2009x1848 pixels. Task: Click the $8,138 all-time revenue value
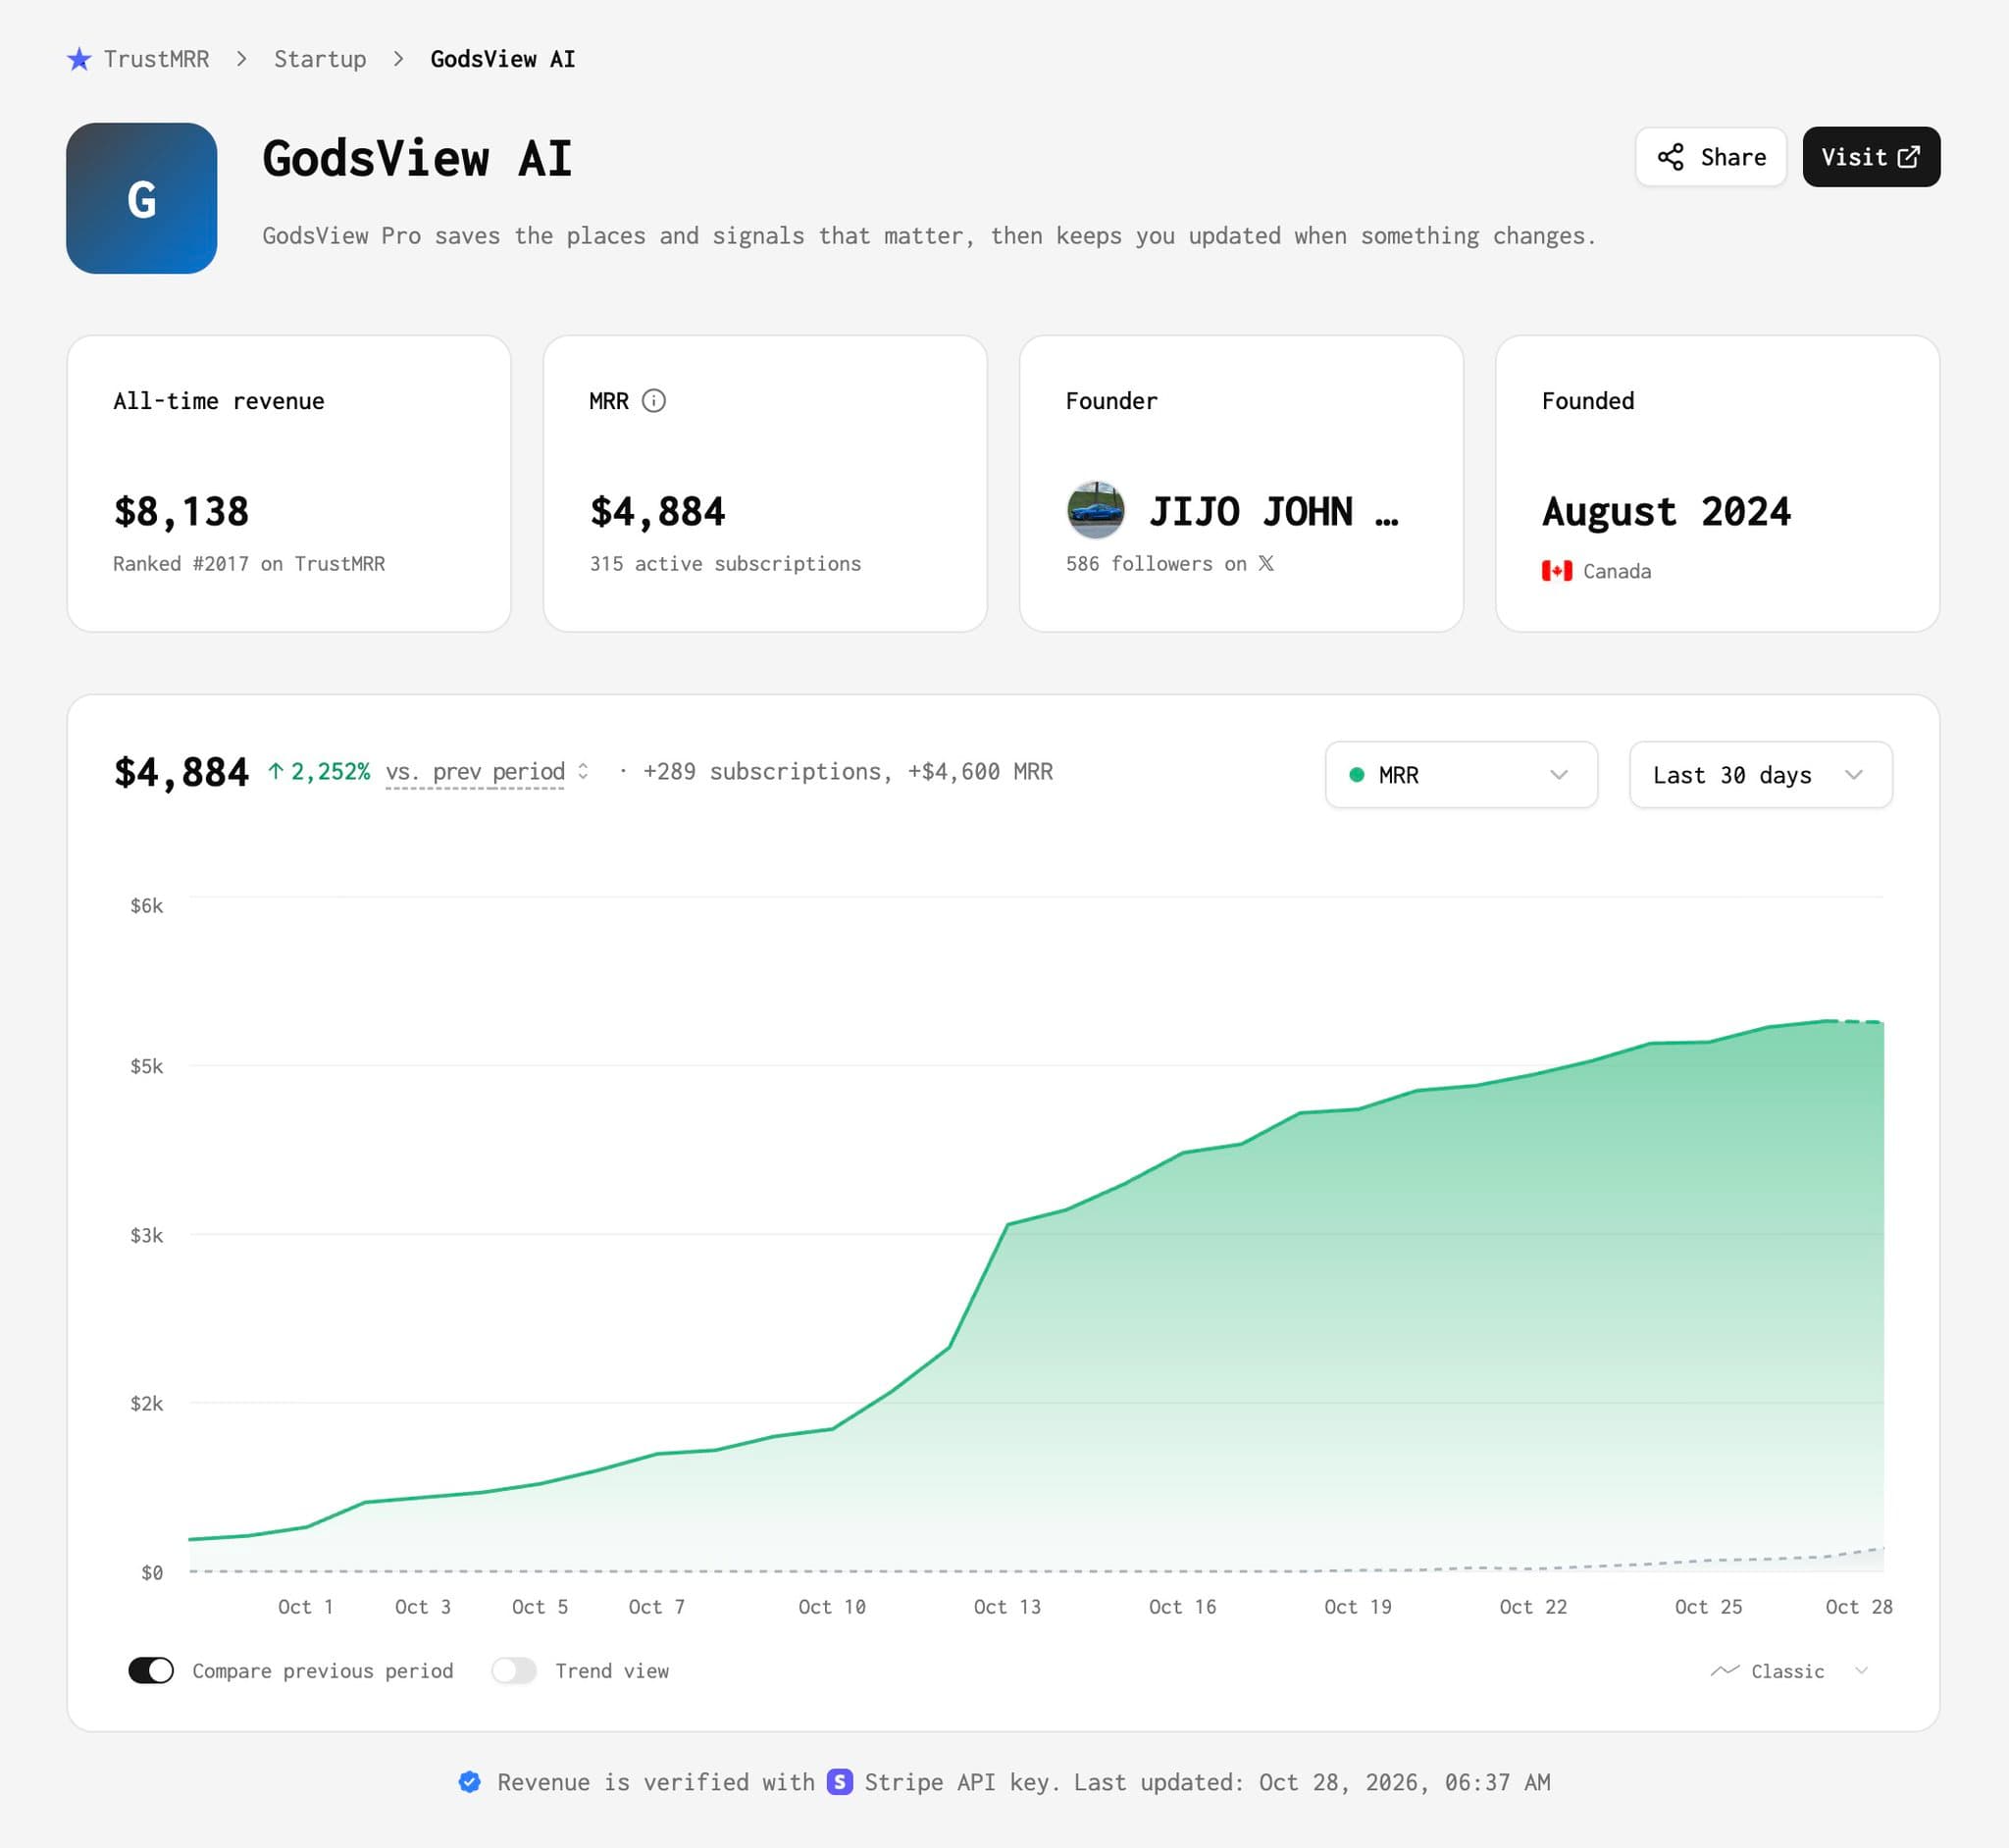click(181, 512)
